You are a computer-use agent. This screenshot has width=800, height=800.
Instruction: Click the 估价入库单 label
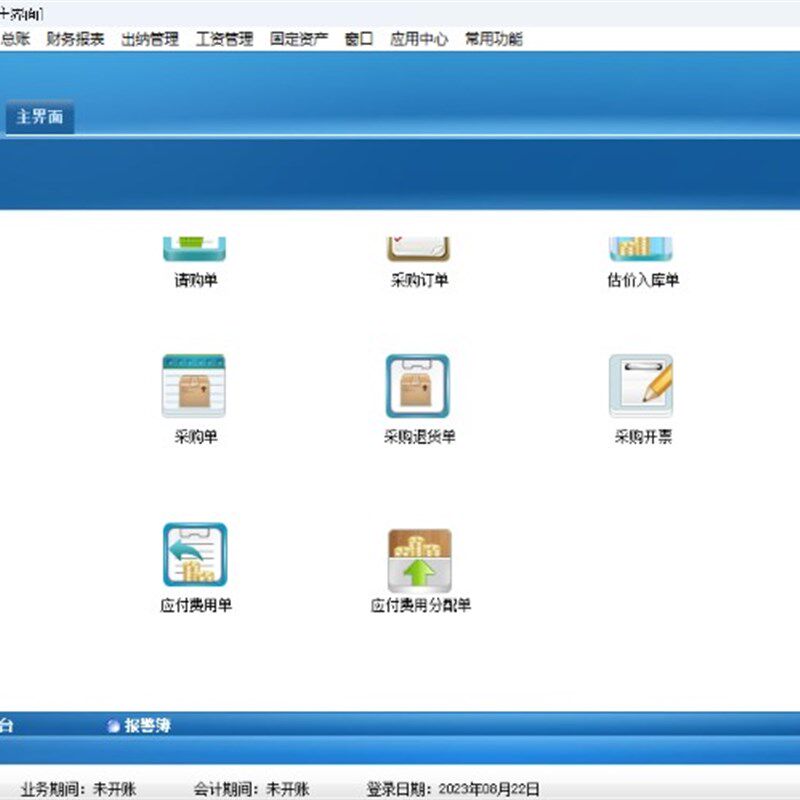[643, 280]
